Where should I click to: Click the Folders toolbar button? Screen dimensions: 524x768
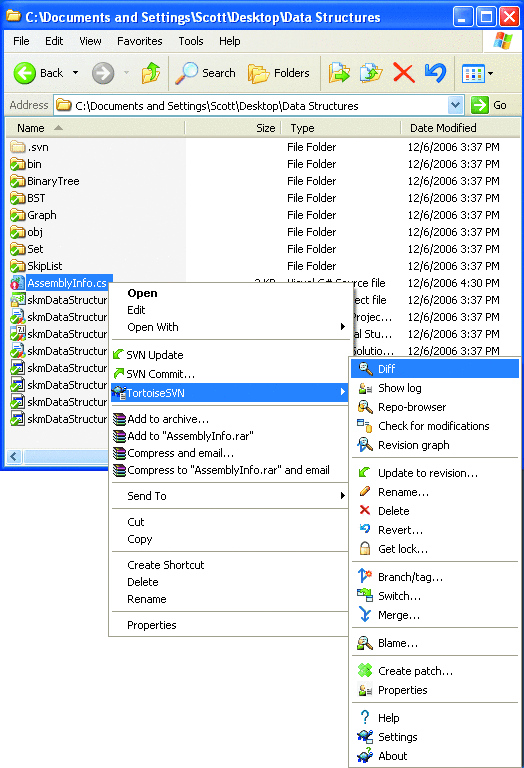tap(279, 73)
